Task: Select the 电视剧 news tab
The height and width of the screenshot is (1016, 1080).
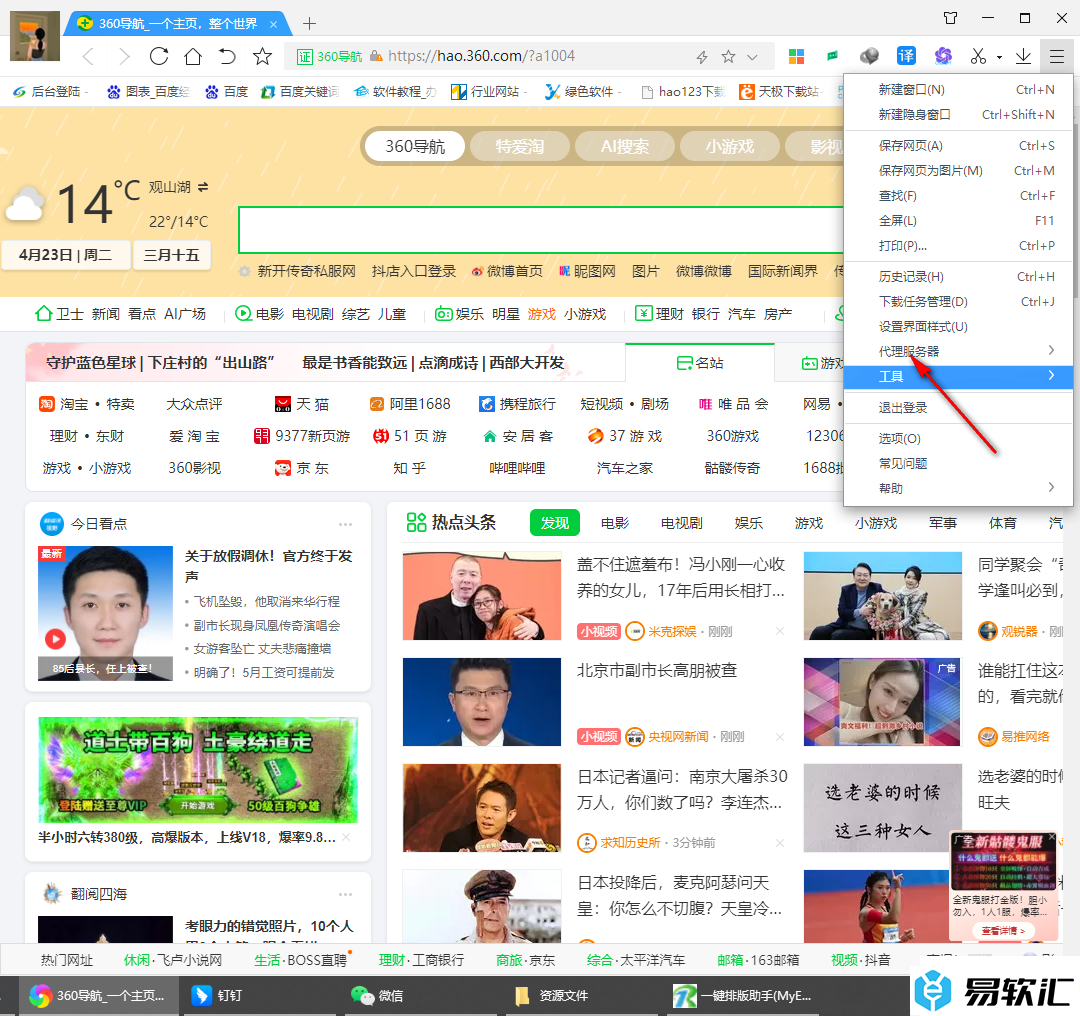Action: (682, 523)
